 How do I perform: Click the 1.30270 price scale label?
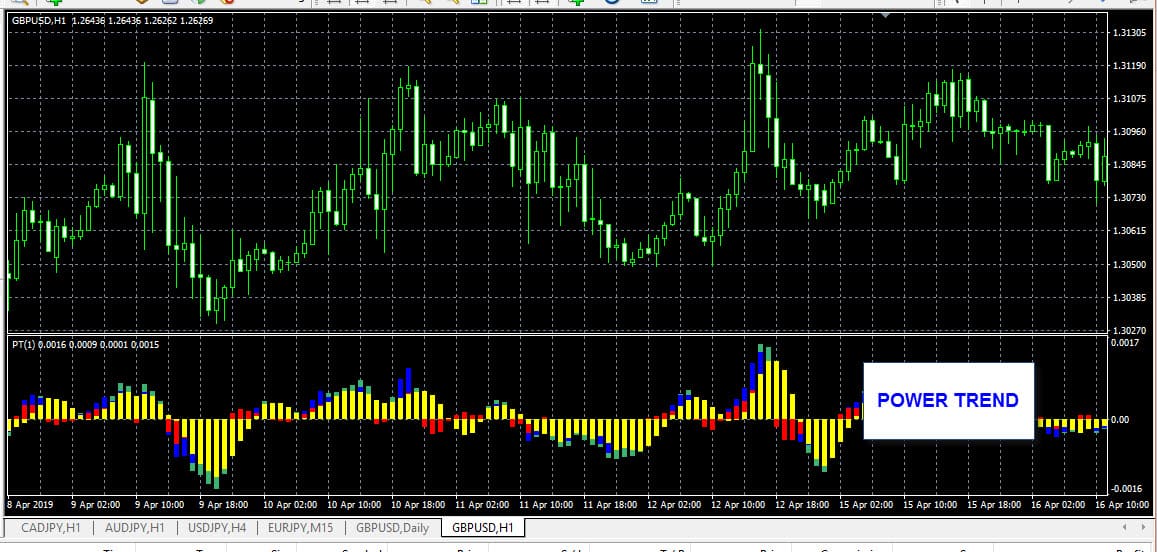click(x=1128, y=329)
